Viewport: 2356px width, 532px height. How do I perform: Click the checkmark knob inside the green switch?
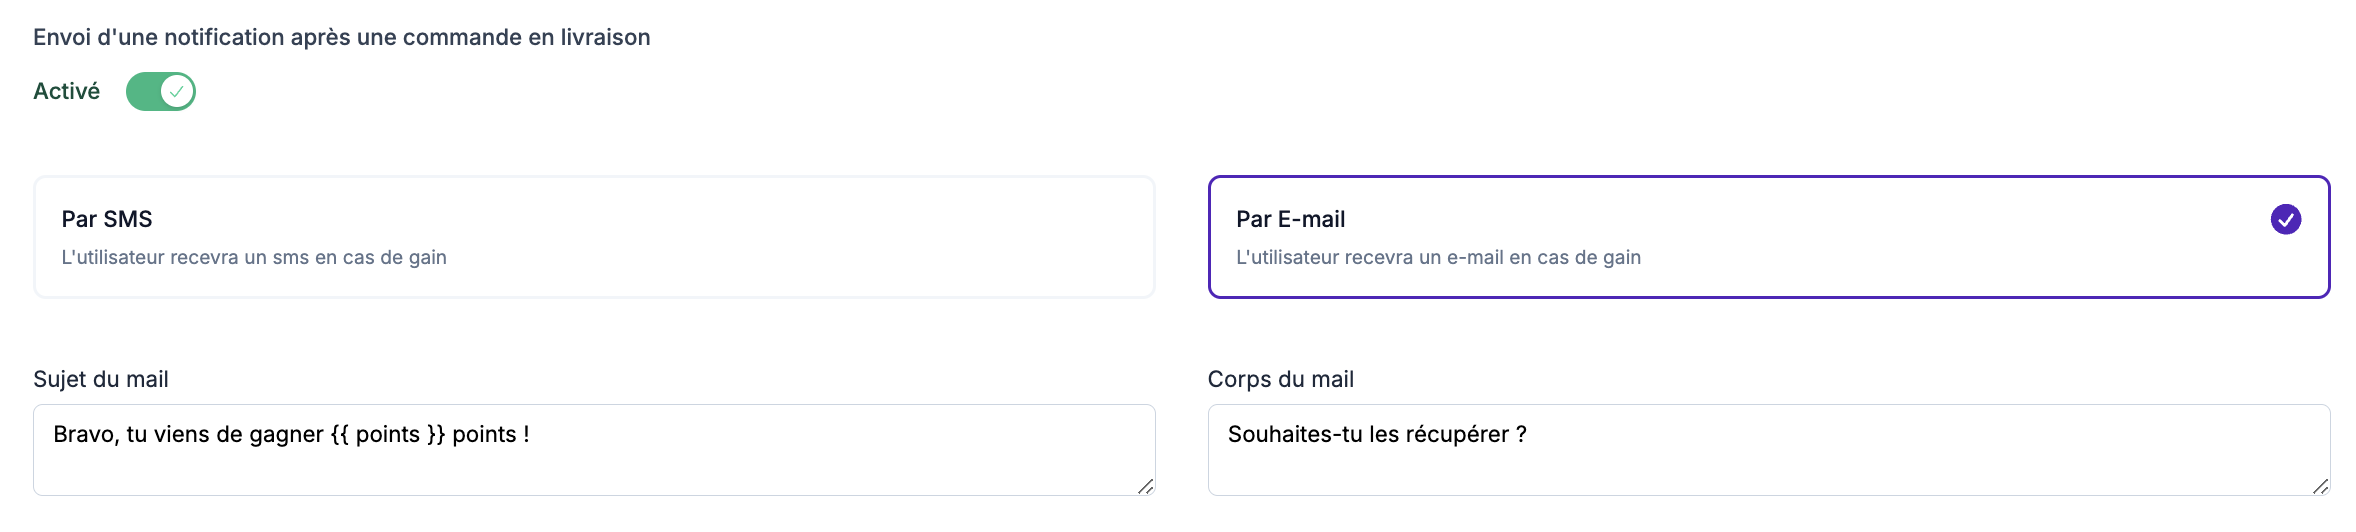pos(177,91)
